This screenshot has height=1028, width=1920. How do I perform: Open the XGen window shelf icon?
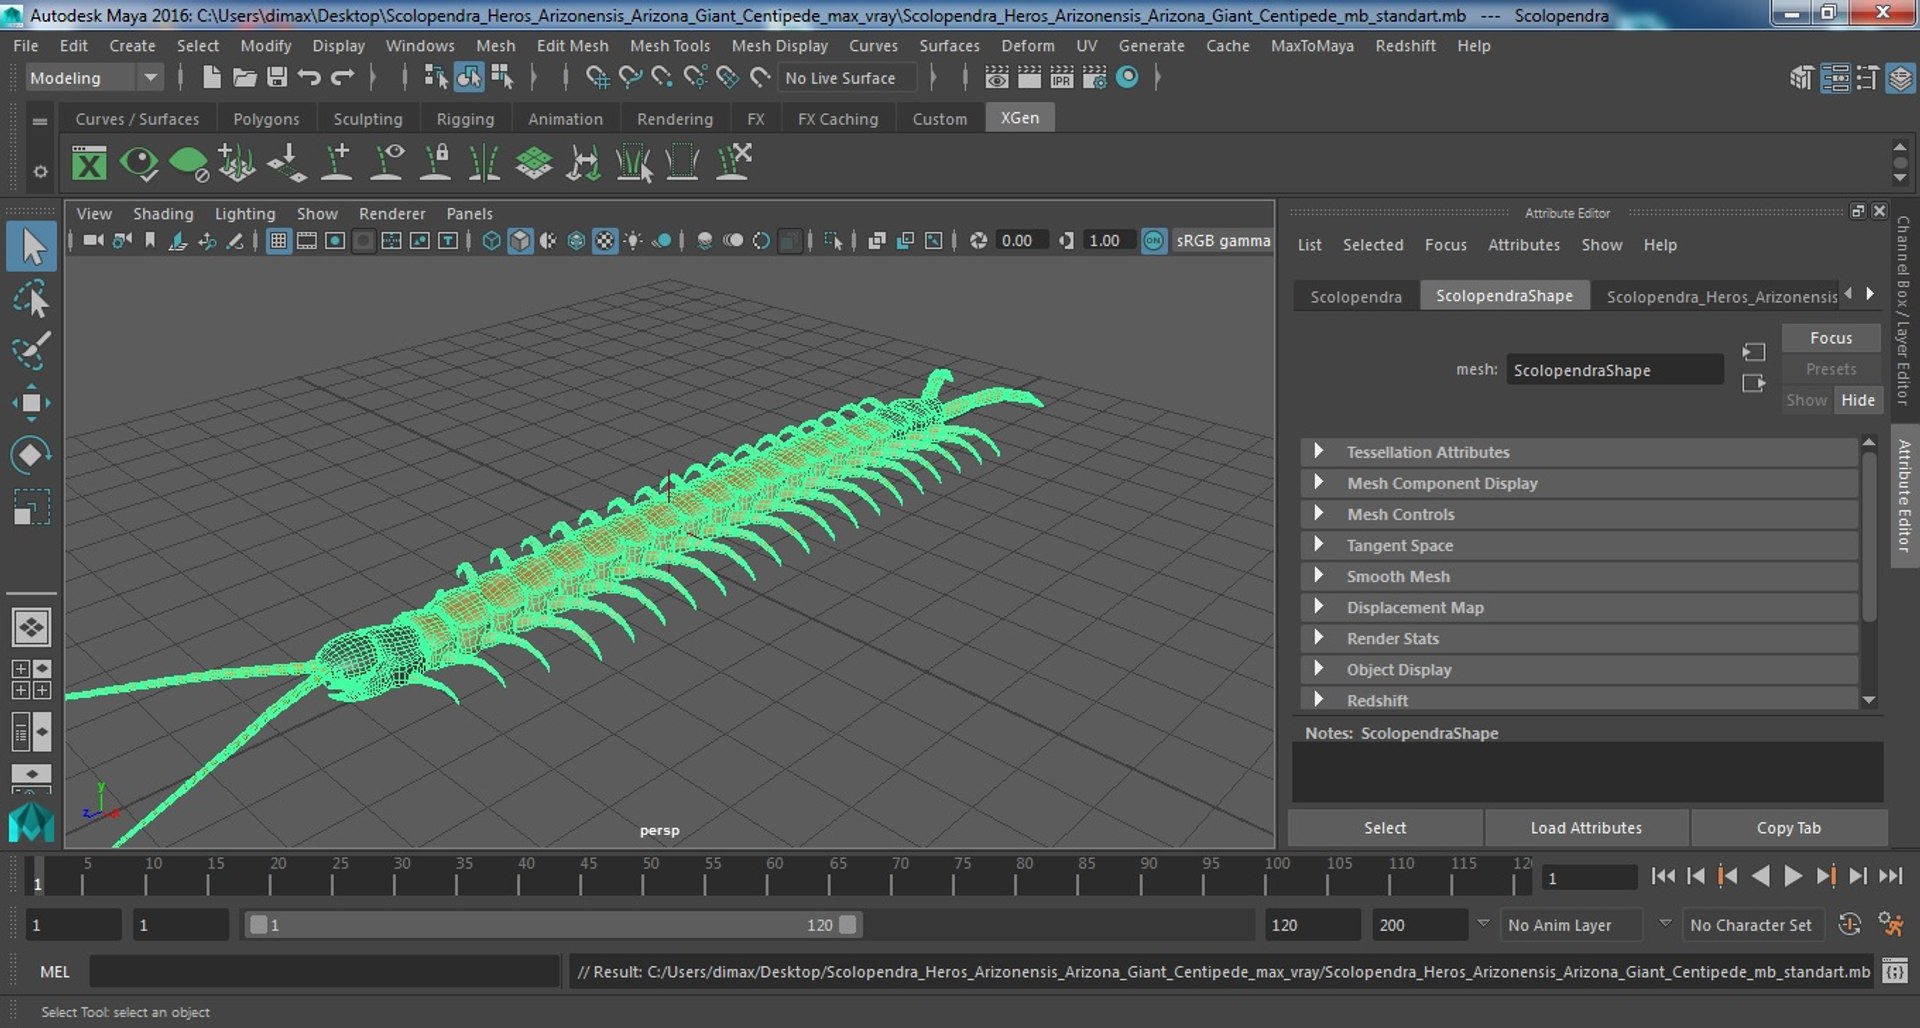tap(89, 162)
